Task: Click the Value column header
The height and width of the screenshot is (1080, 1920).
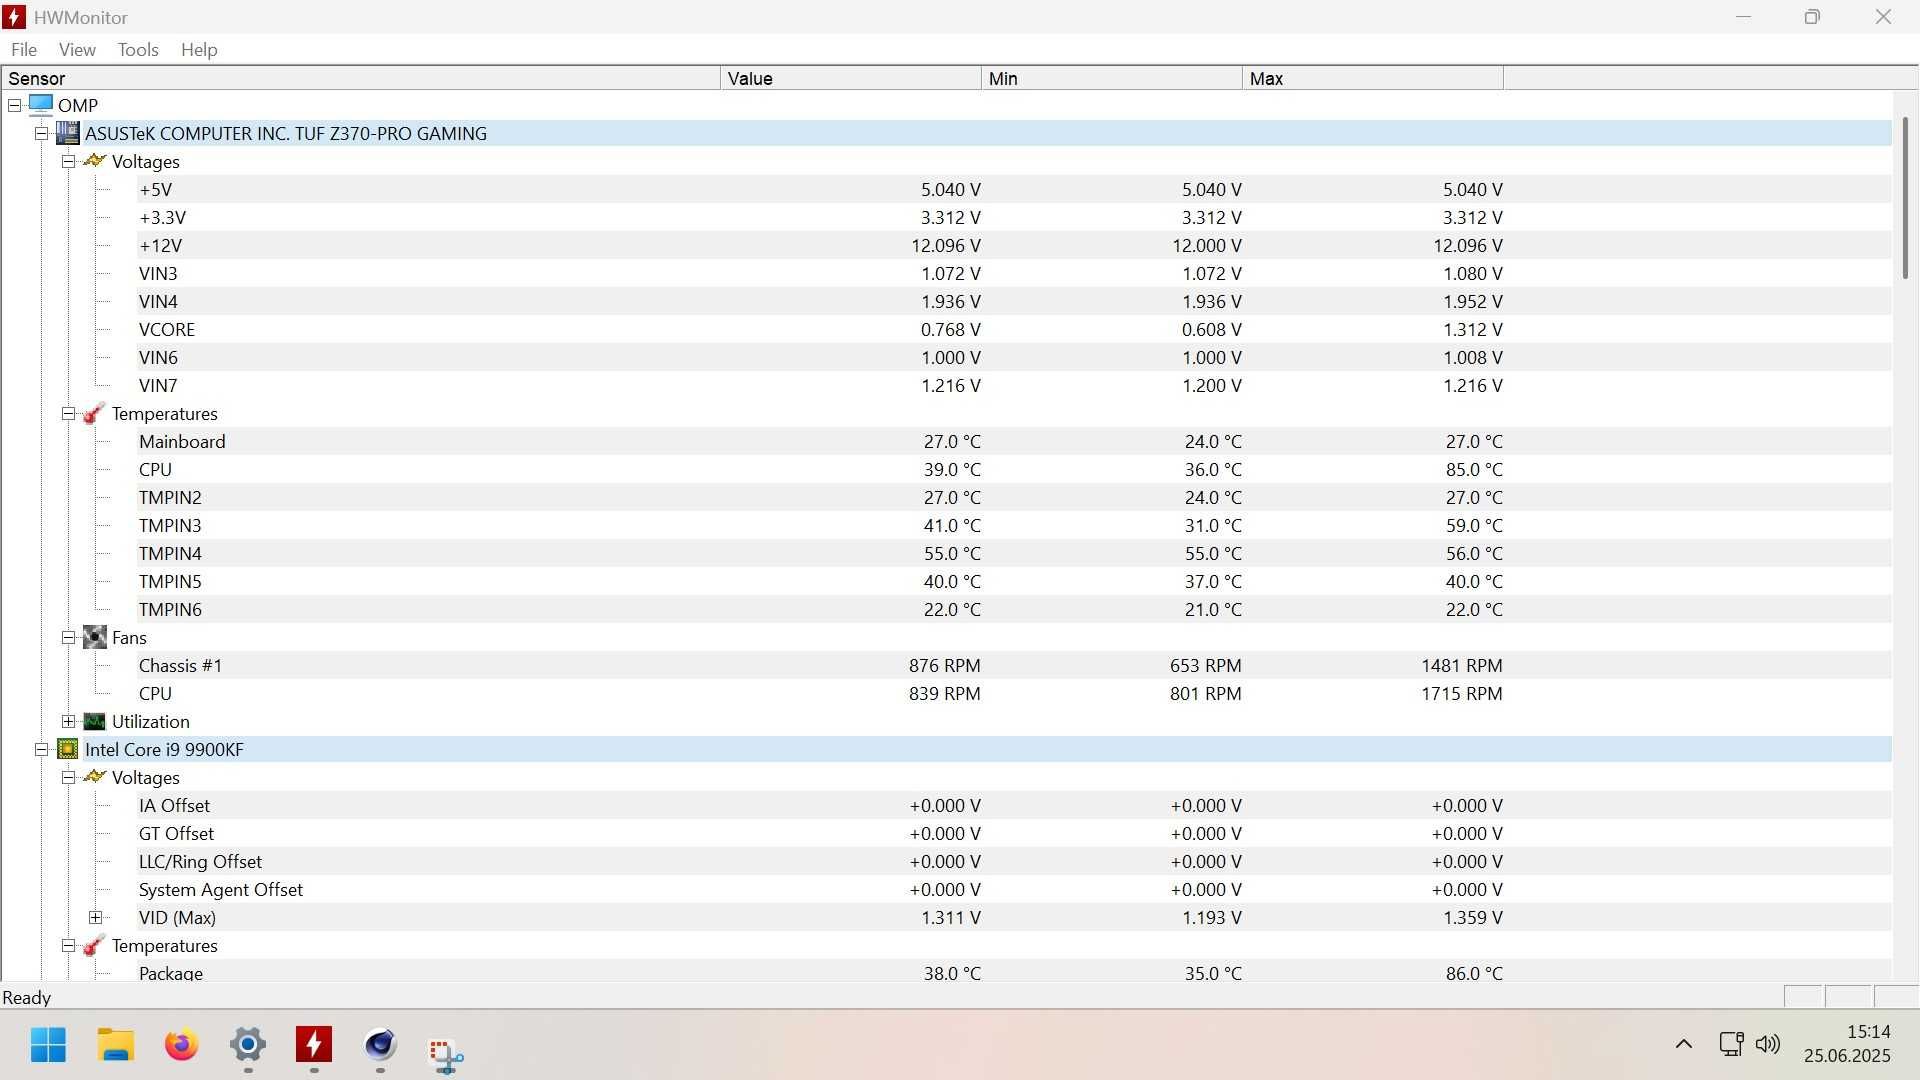Action: [x=850, y=78]
